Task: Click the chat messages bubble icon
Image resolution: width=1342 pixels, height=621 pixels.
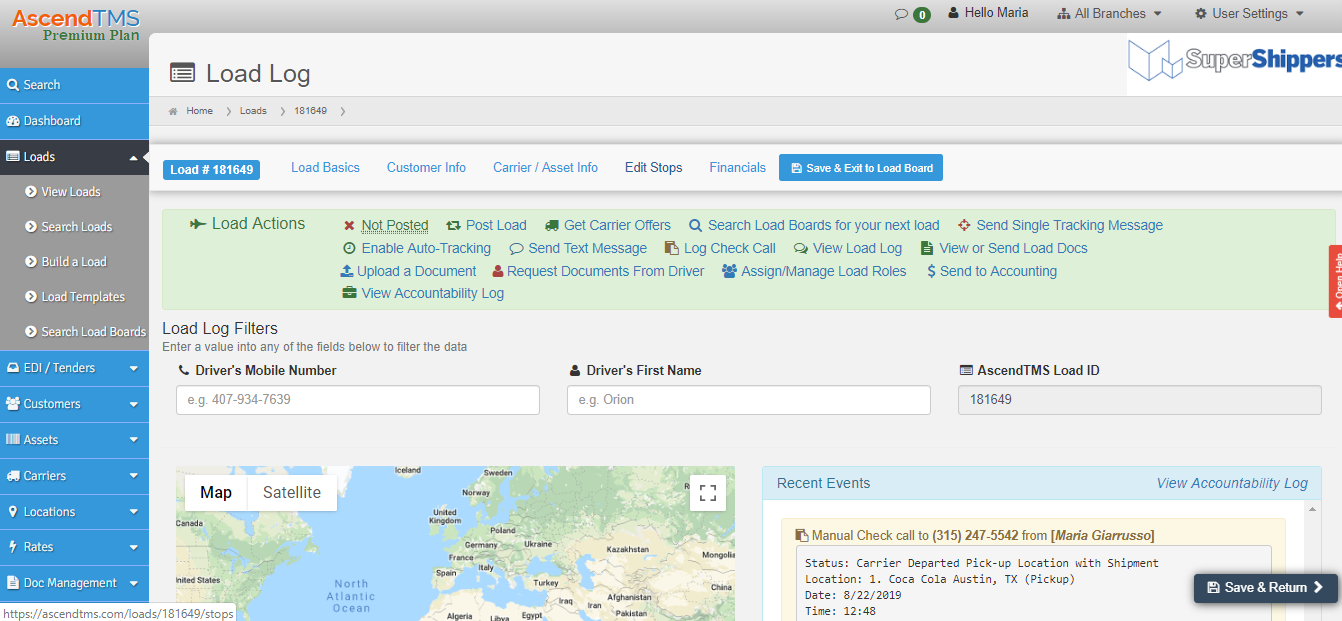Action: pos(901,14)
